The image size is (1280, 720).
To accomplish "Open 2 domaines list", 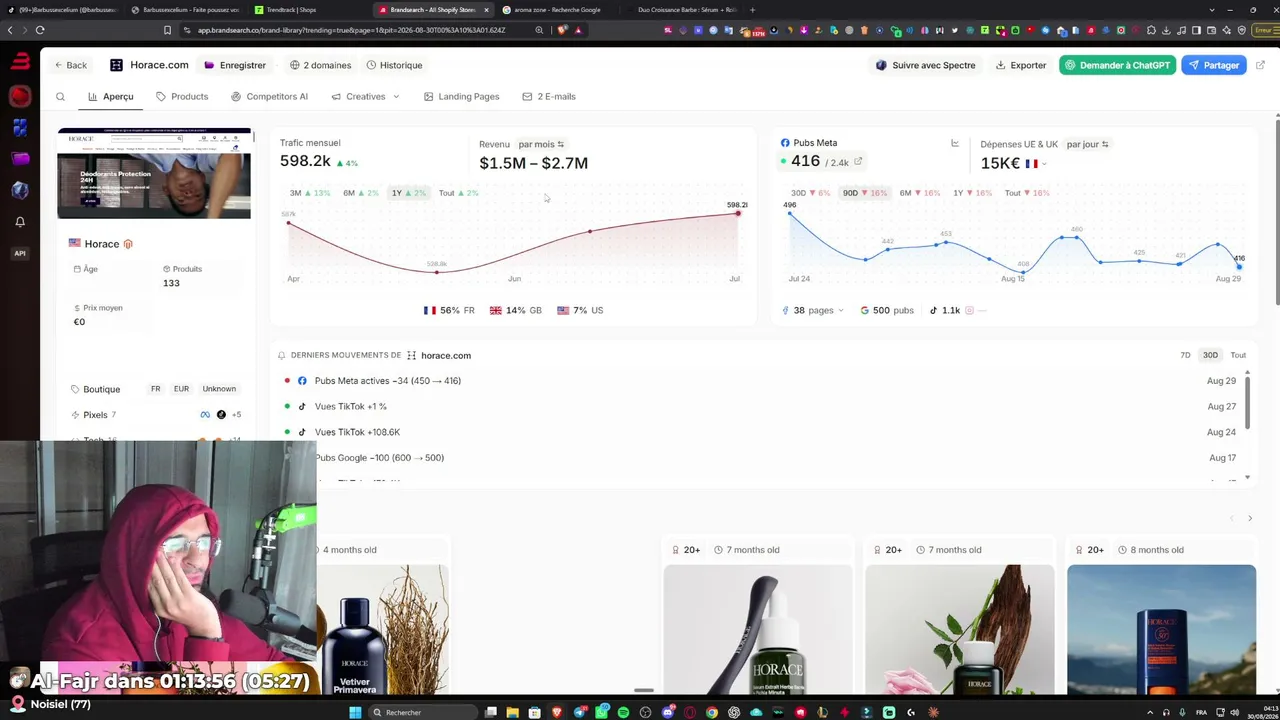I will pyautogui.click(x=320, y=65).
